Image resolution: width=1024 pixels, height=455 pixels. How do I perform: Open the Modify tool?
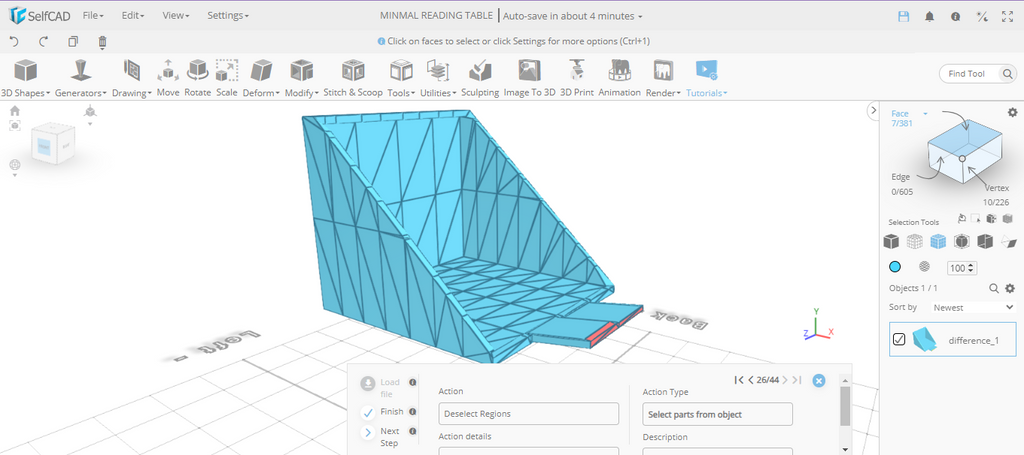[302, 78]
